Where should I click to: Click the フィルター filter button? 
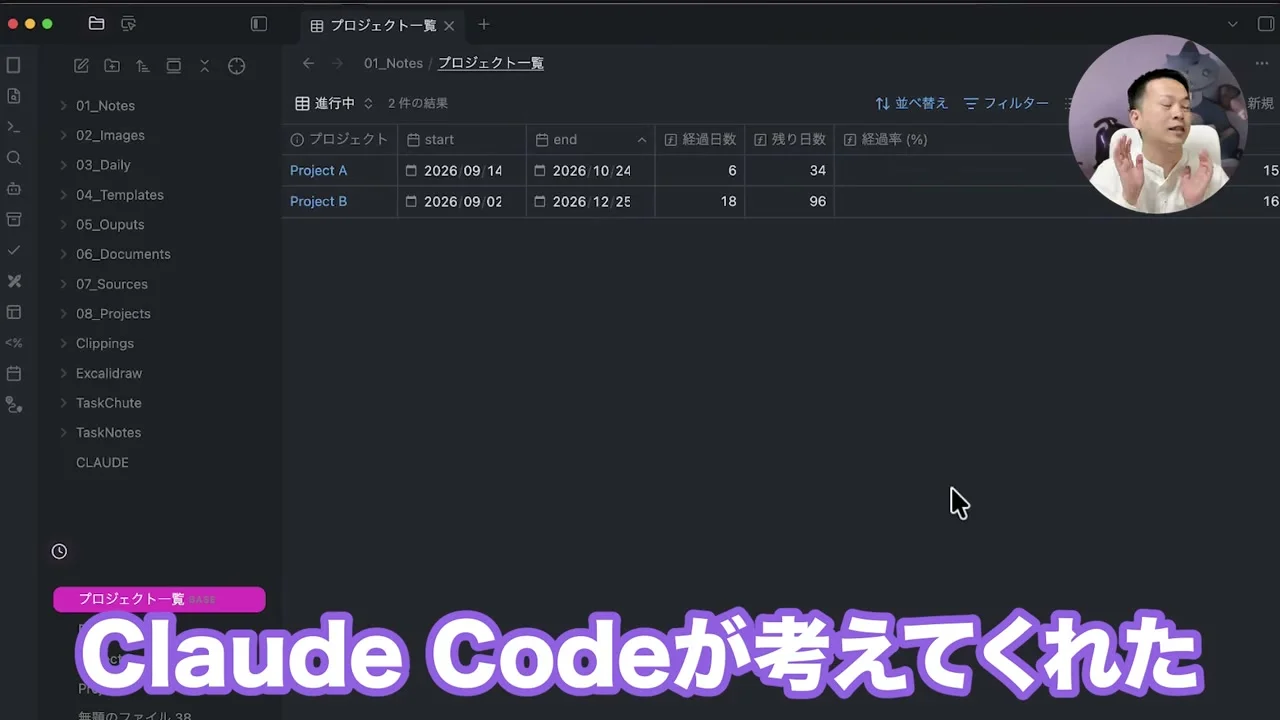(1006, 103)
